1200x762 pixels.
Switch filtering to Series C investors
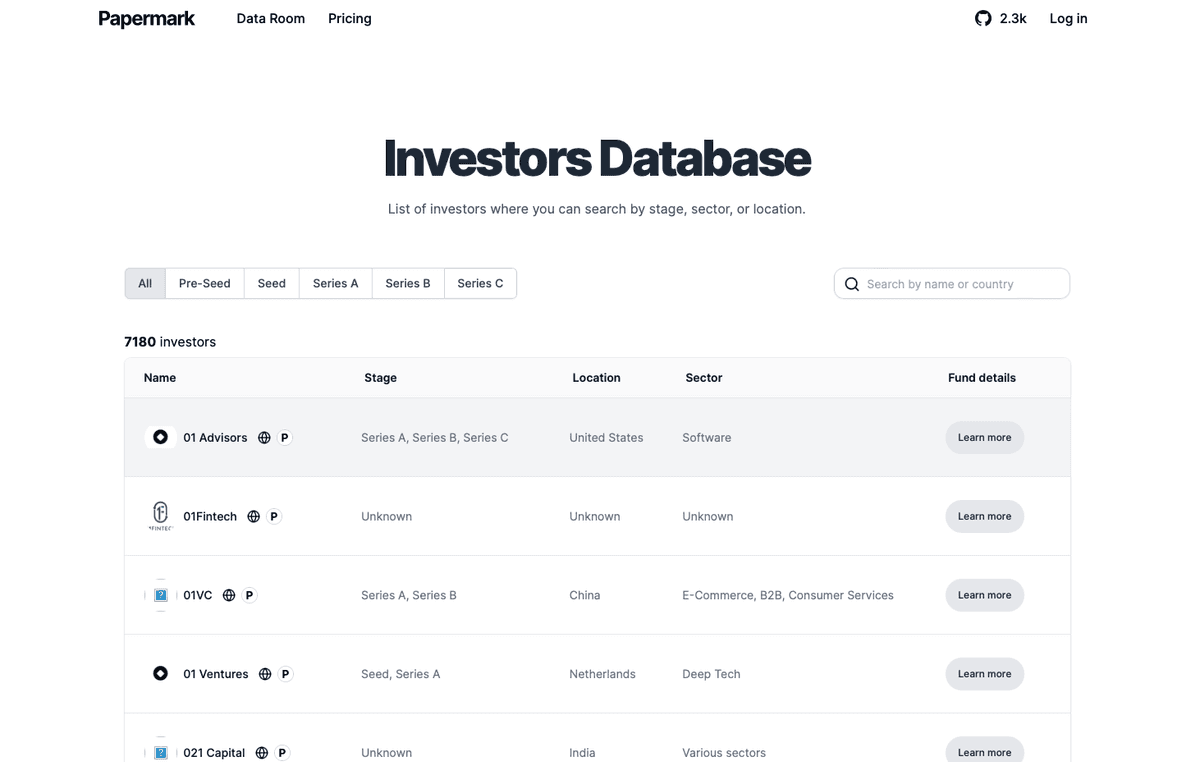point(480,283)
